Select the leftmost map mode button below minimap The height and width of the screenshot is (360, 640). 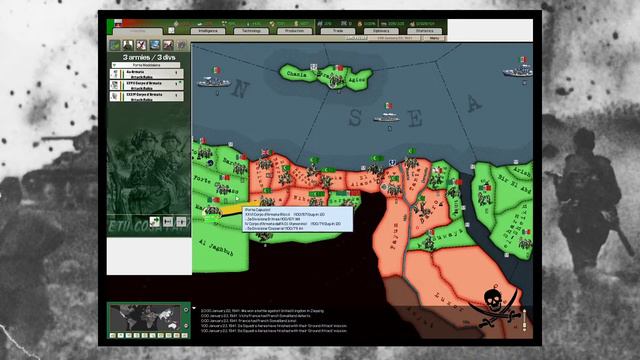pos(113,336)
